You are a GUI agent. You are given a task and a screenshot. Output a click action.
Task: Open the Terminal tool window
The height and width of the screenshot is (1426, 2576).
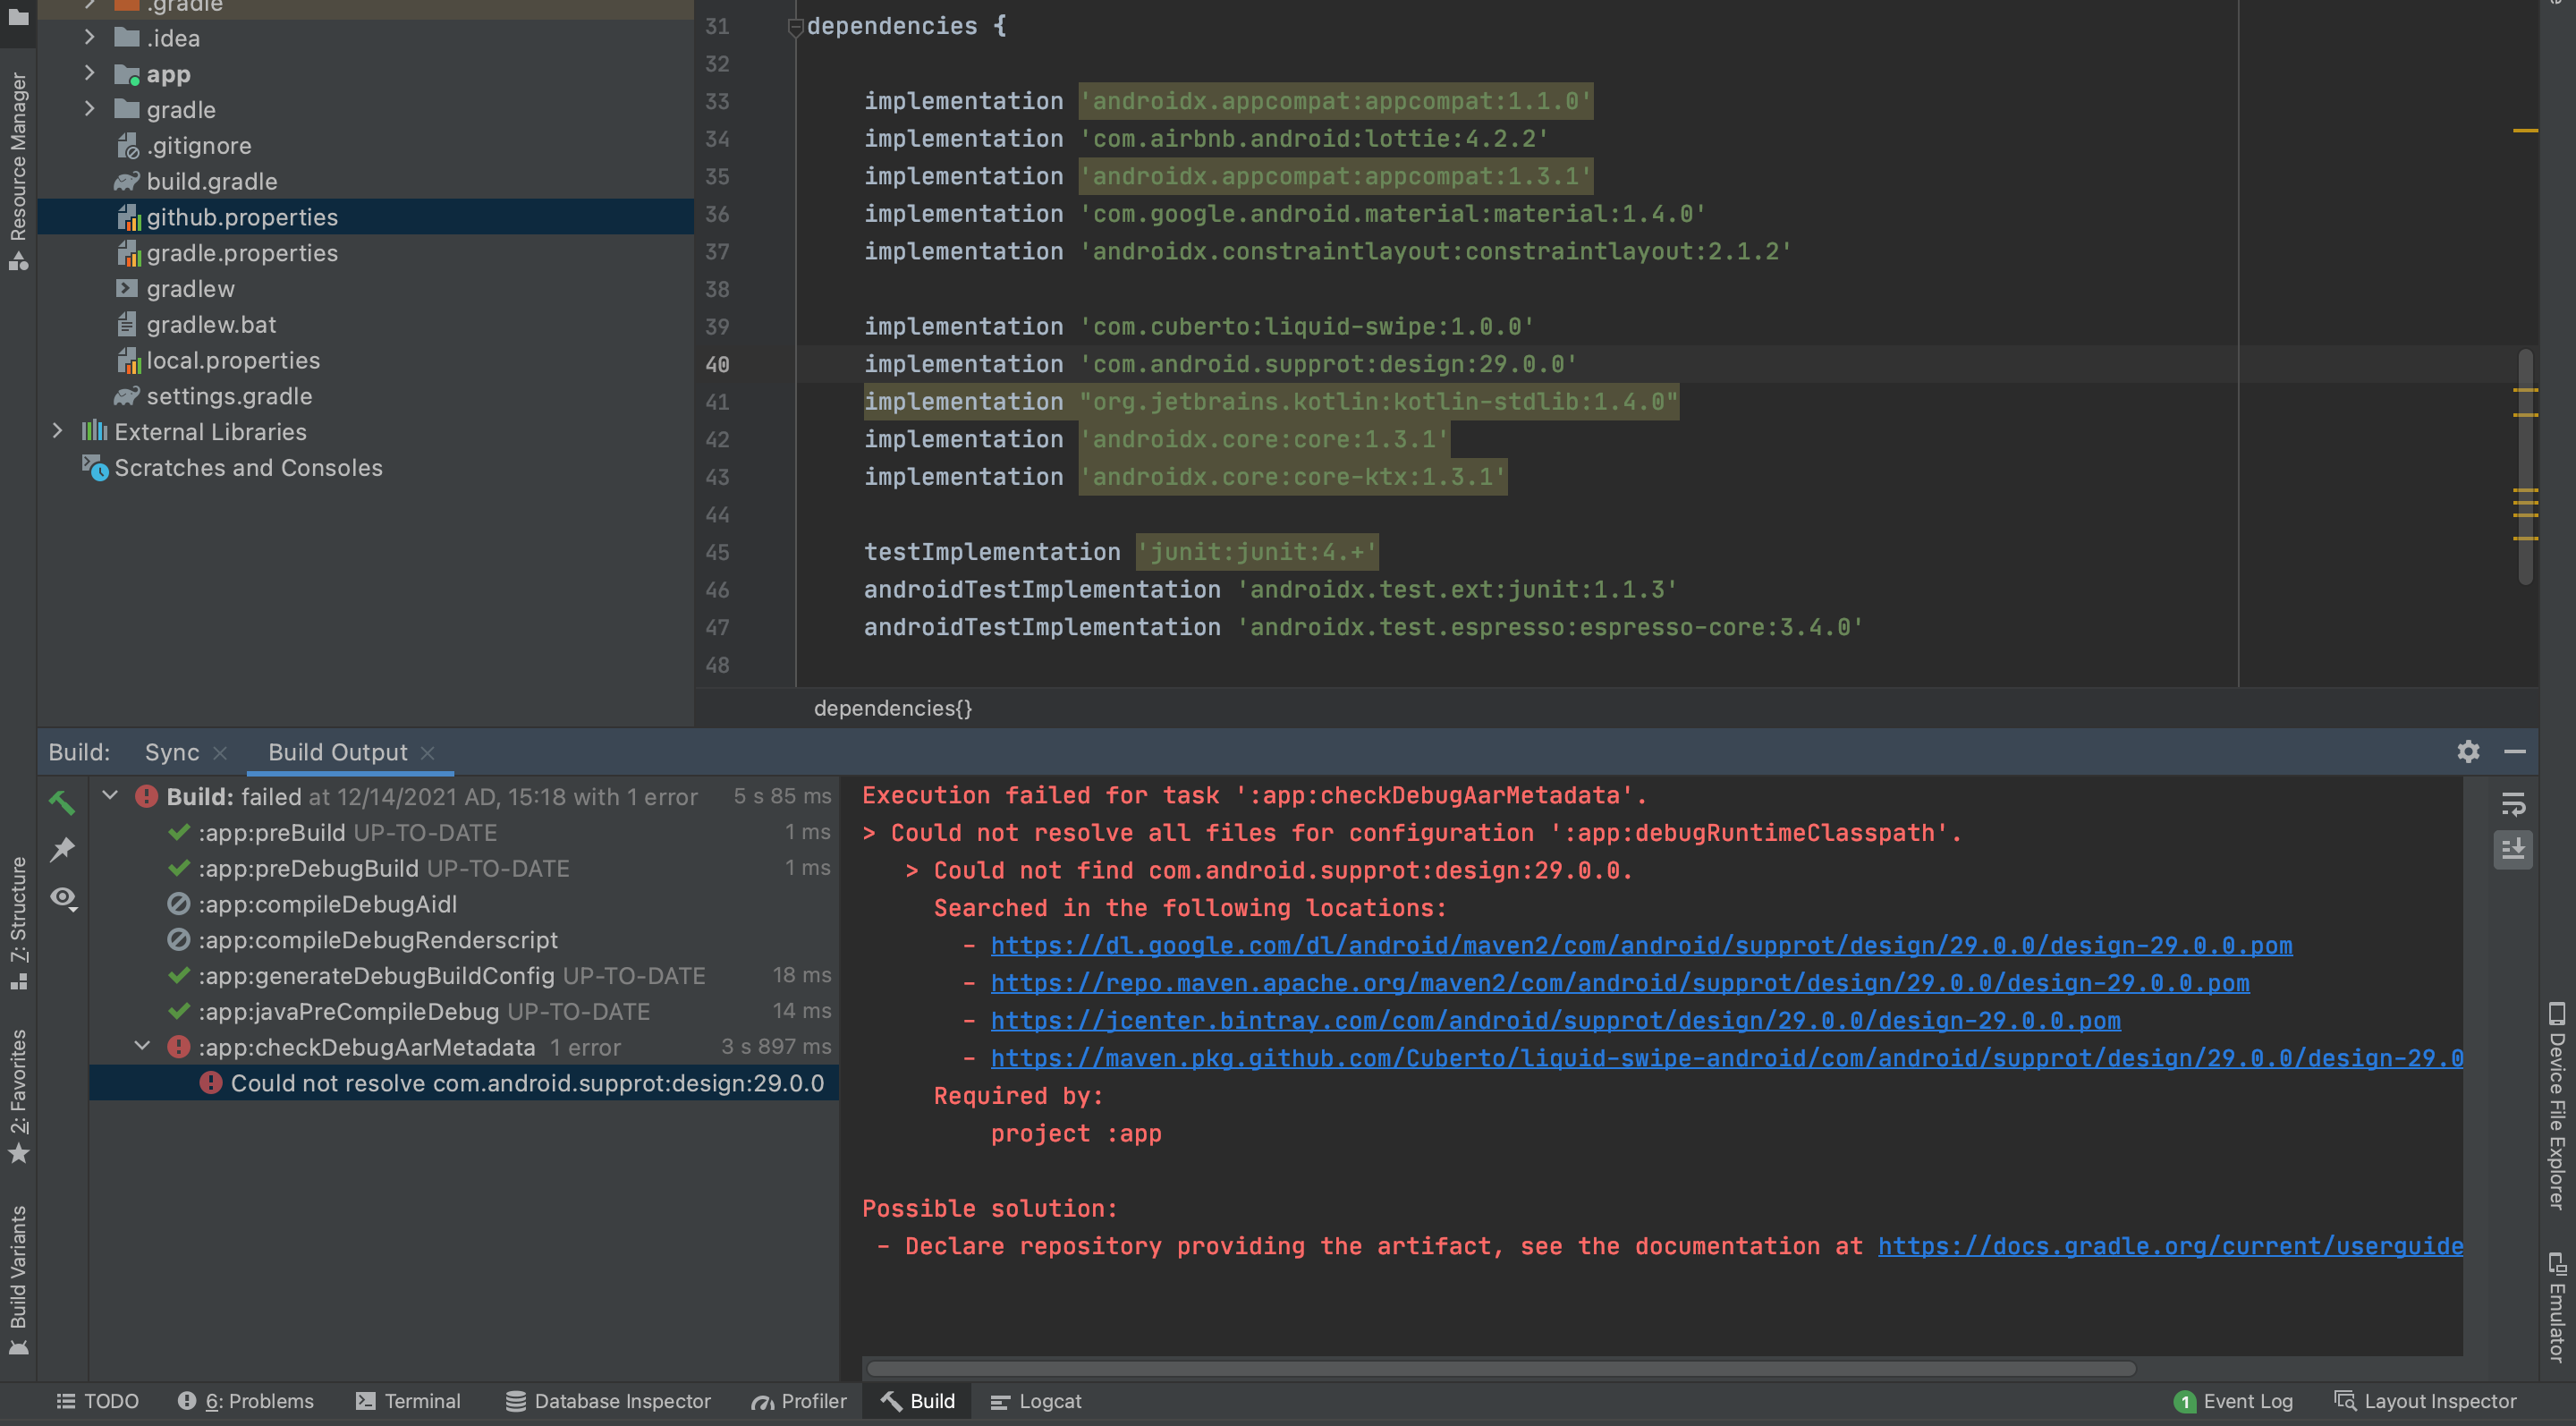(408, 1401)
